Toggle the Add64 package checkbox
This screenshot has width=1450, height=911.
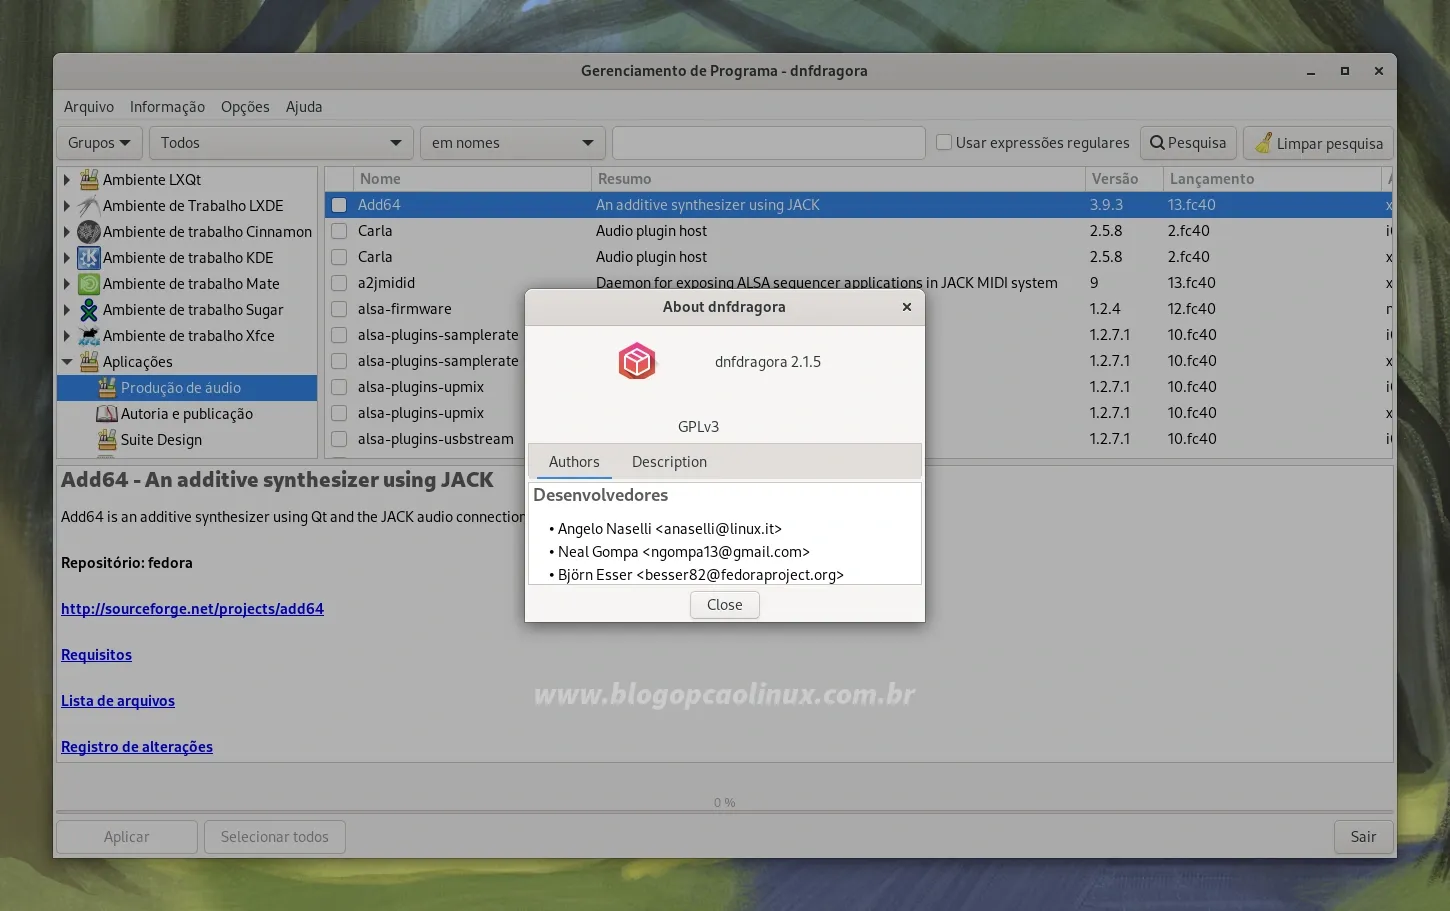[339, 205]
